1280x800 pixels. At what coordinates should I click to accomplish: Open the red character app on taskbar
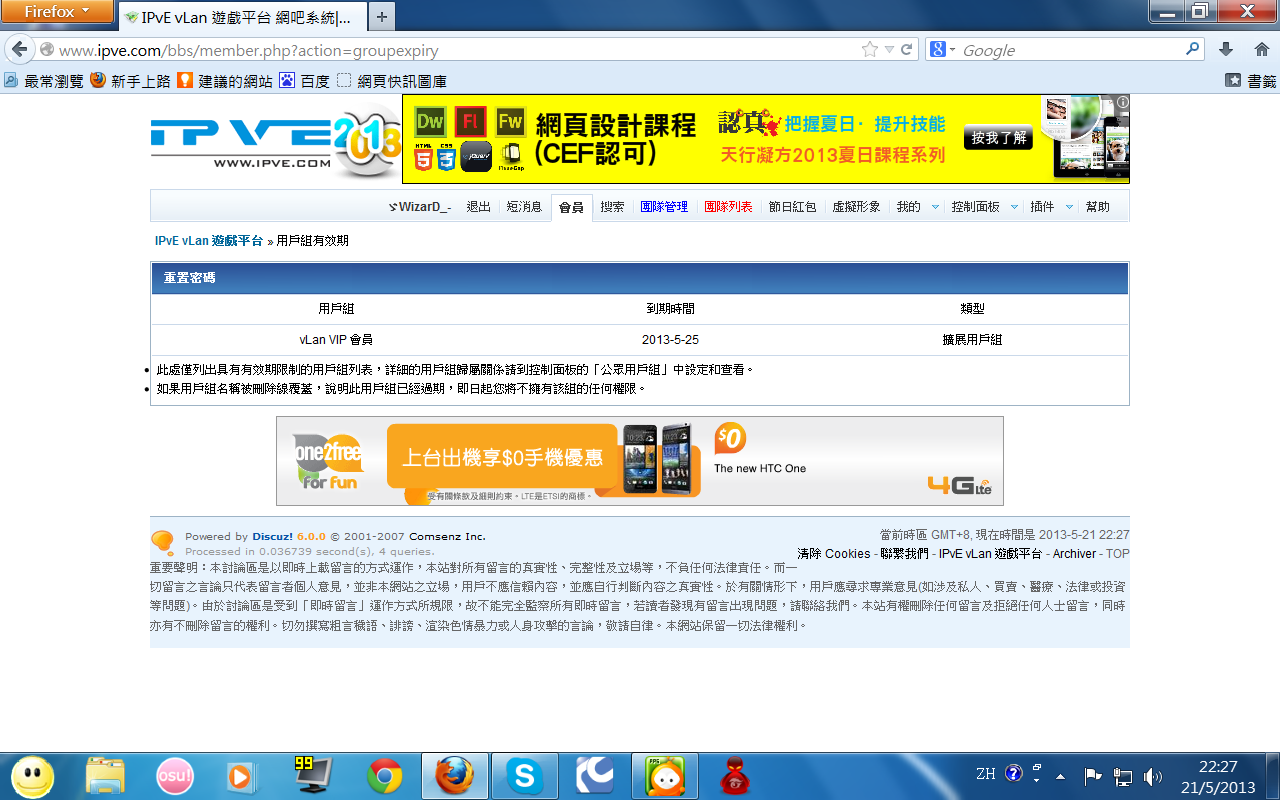coord(736,776)
